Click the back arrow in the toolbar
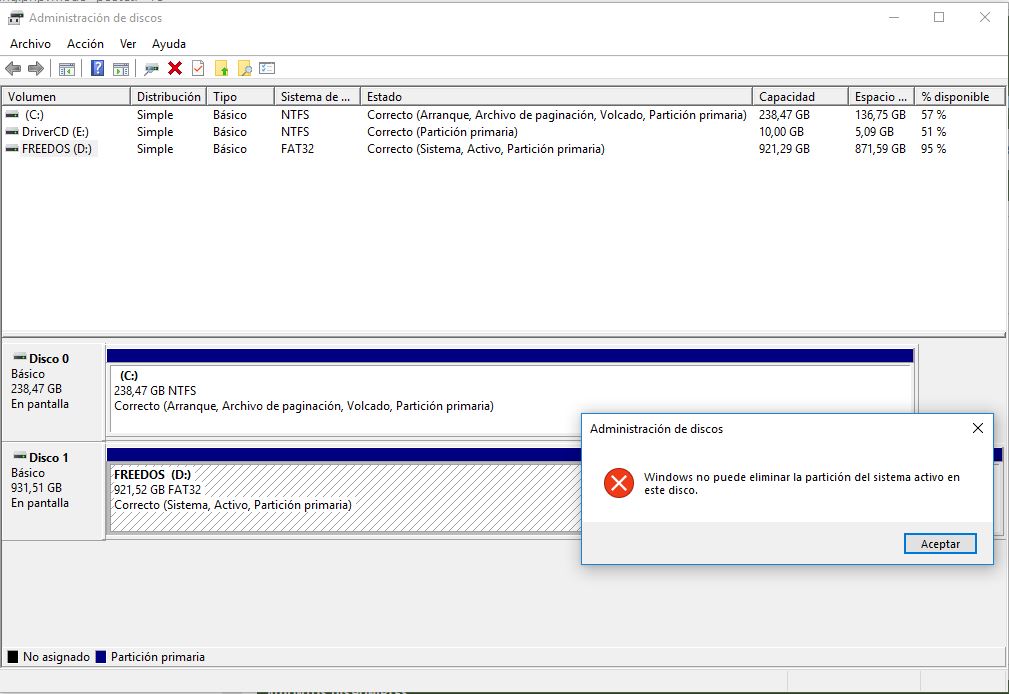The height and width of the screenshot is (694, 1009). click(x=13, y=69)
